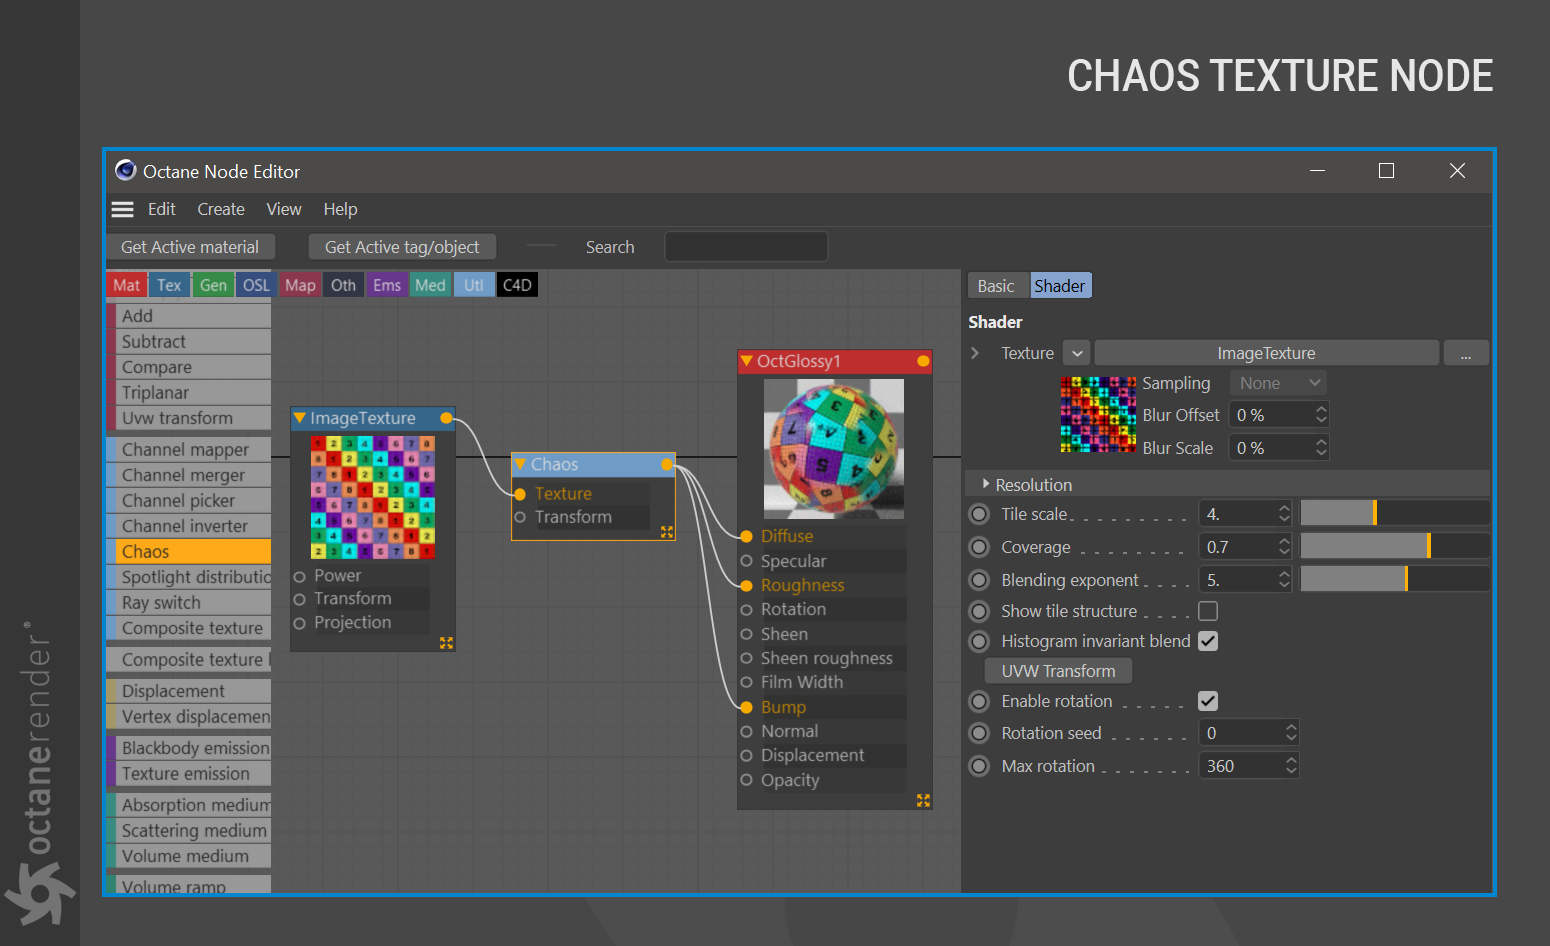The image size is (1550, 946).
Task: Select the Mat node category filter
Action: point(127,285)
